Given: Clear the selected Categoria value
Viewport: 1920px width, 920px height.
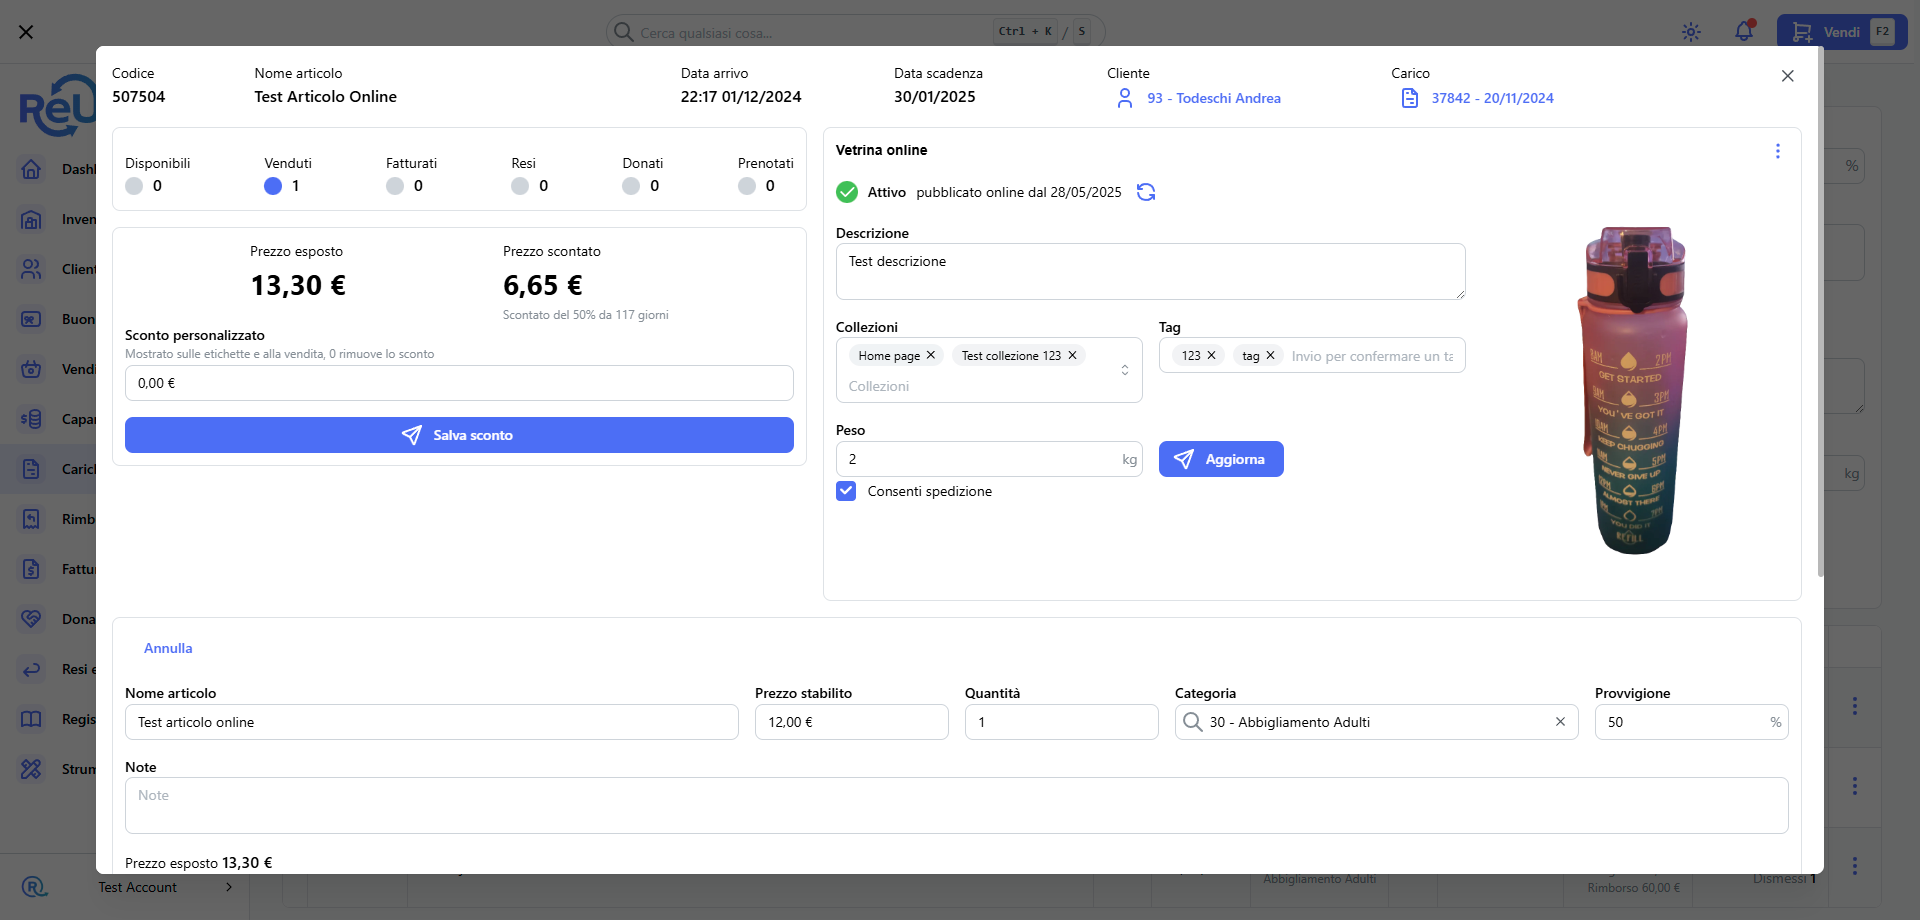Looking at the screenshot, I should [1560, 722].
